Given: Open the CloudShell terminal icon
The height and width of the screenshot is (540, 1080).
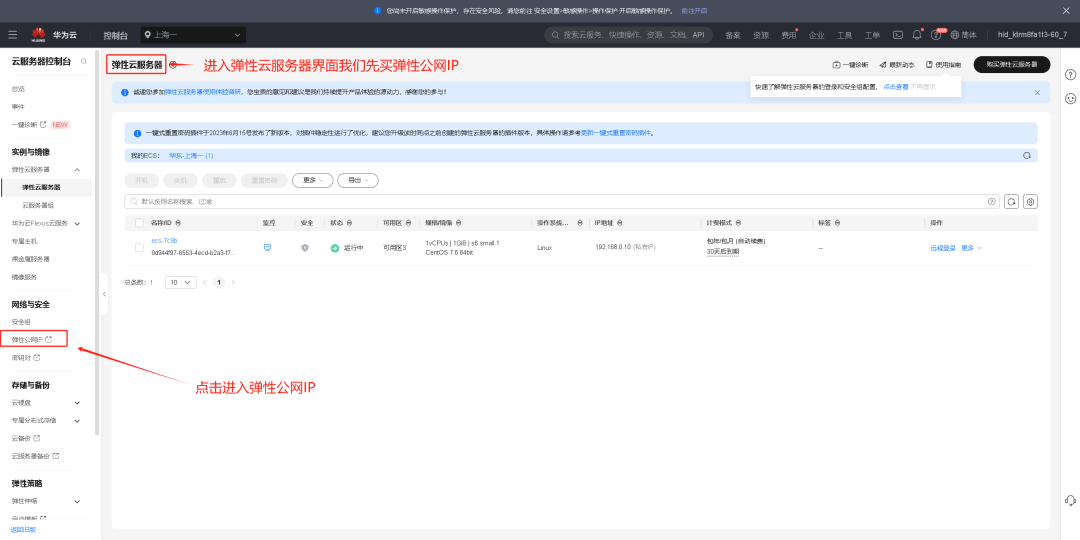Looking at the screenshot, I should pyautogui.click(x=897, y=34).
